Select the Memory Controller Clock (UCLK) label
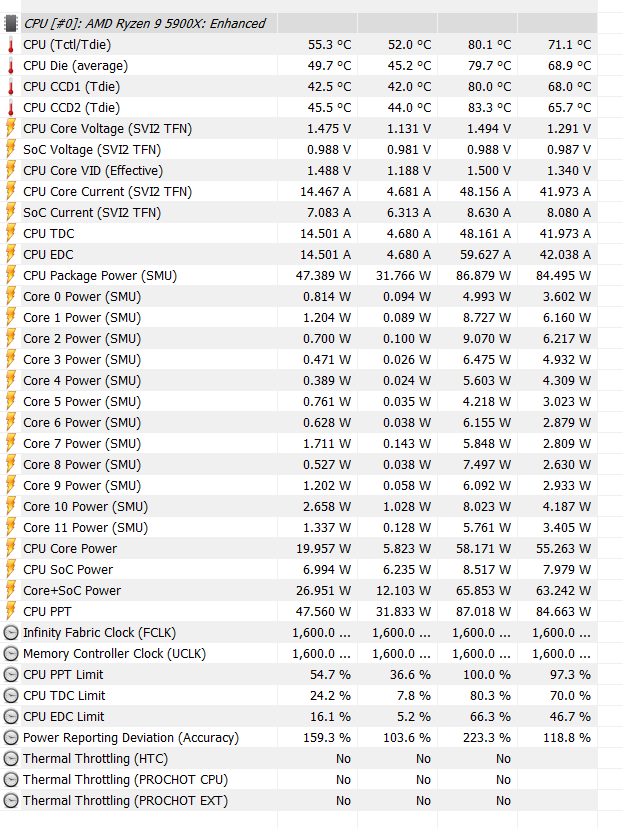The width and height of the screenshot is (623, 828). pos(114,654)
